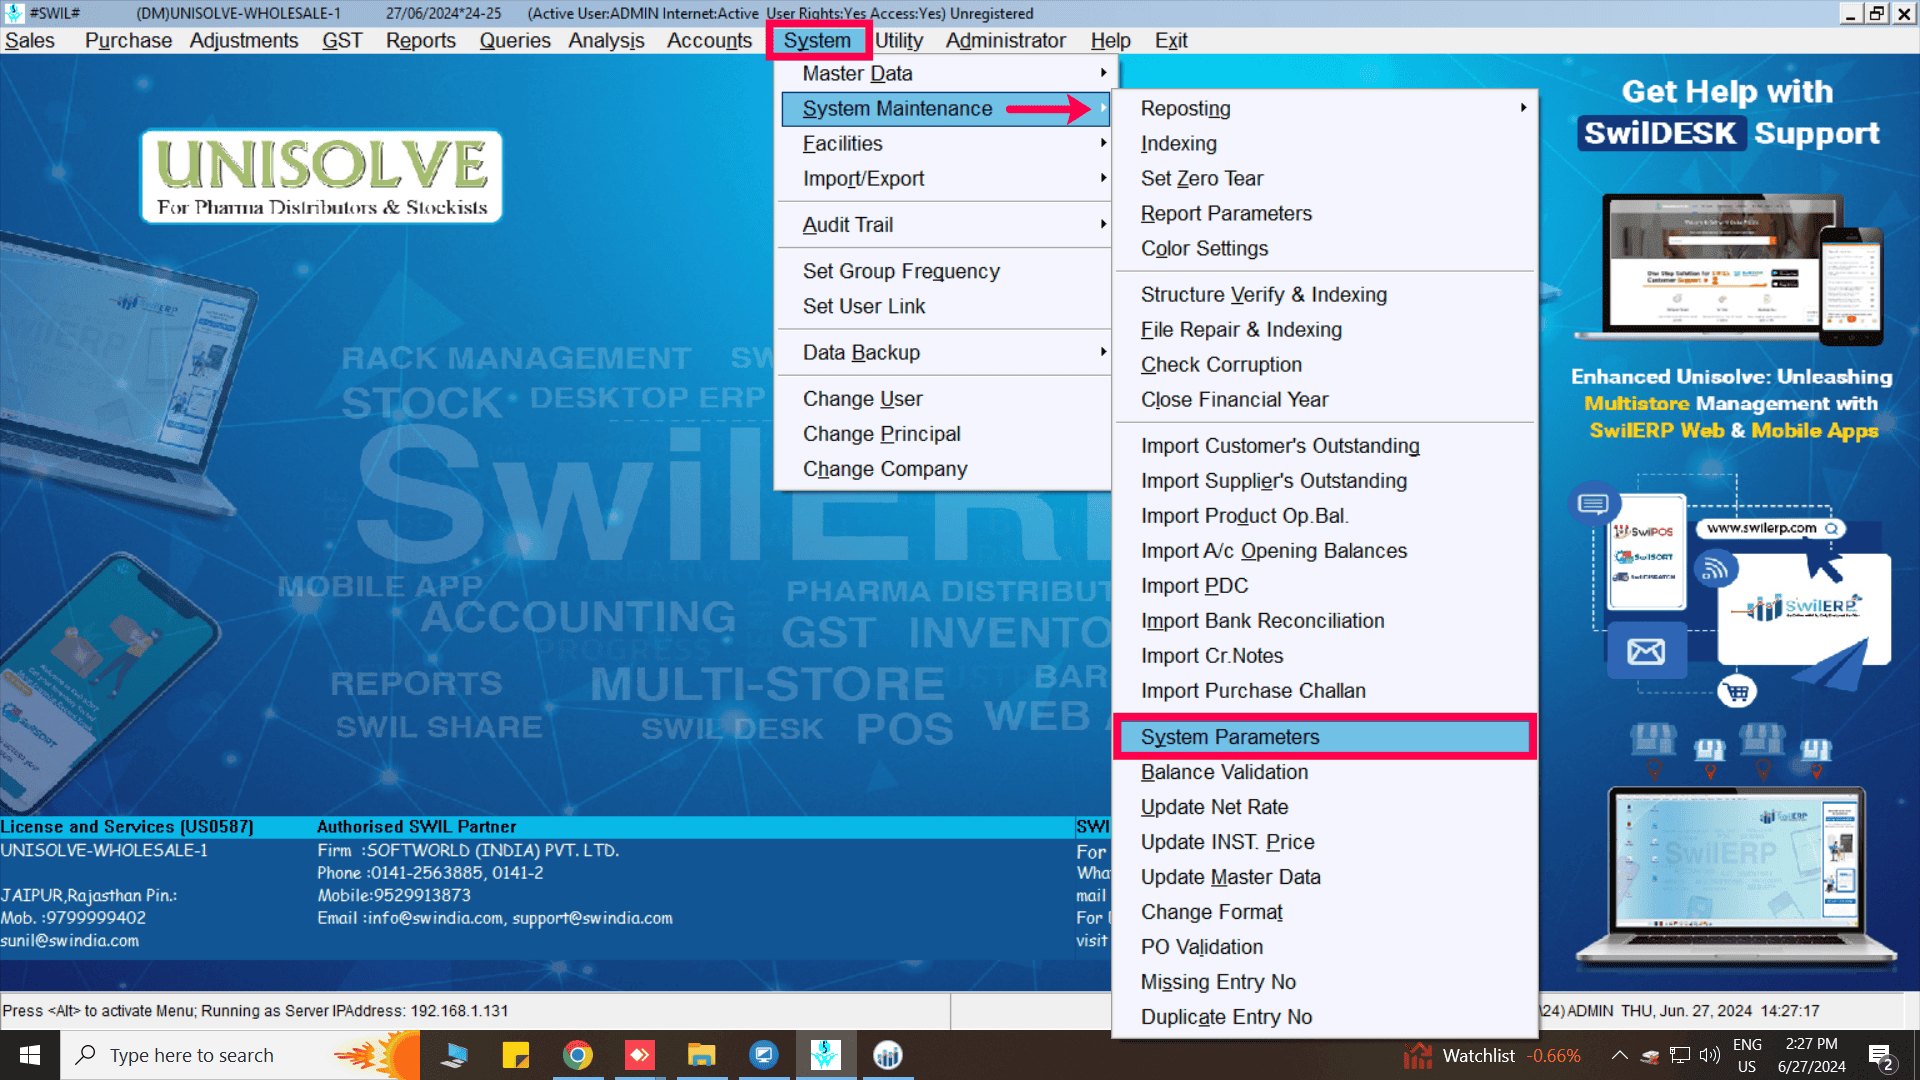Open the bar chart taskbar app
The image size is (1920, 1080).
[888, 1055]
